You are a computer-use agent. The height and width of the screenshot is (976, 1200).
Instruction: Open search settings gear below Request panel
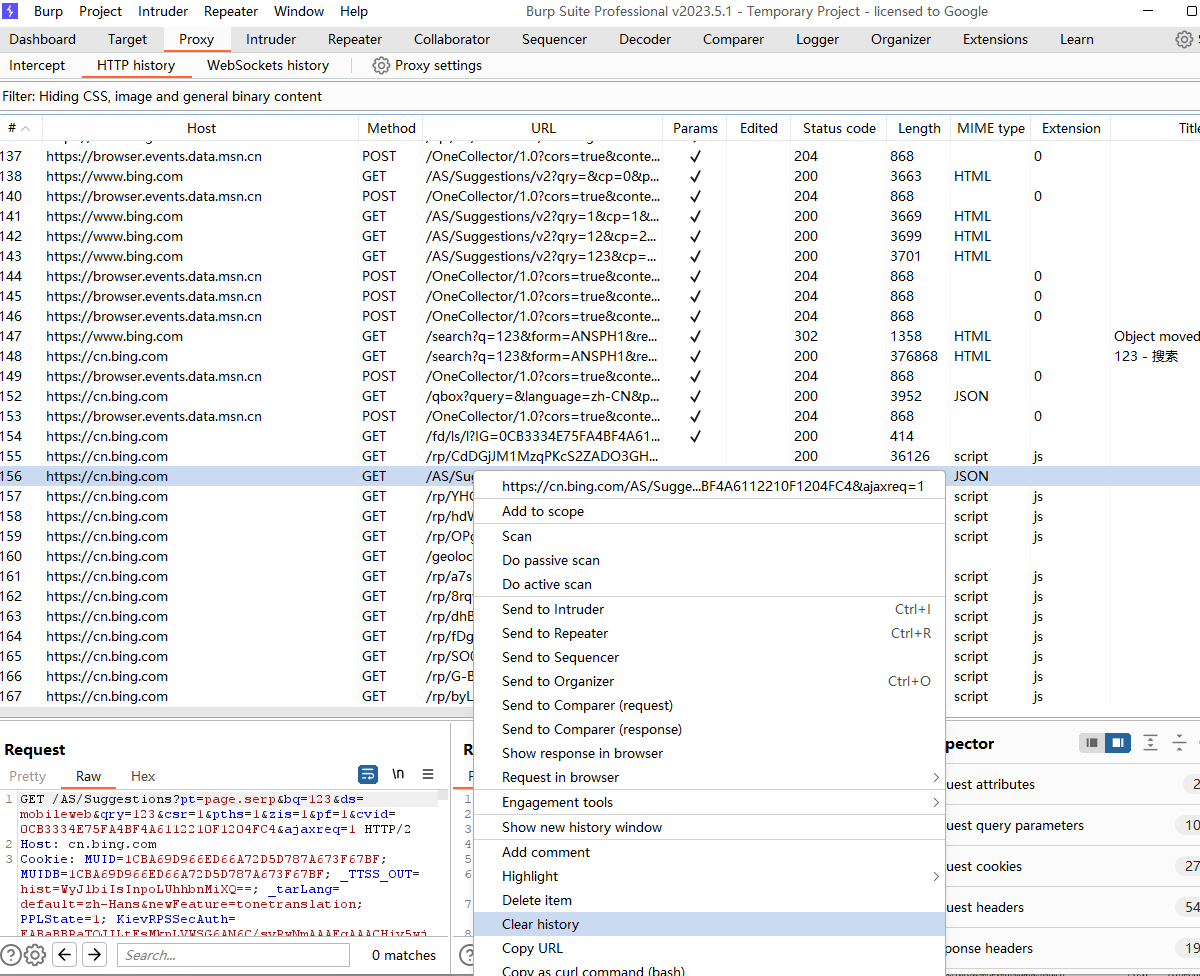click(x=35, y=955)
